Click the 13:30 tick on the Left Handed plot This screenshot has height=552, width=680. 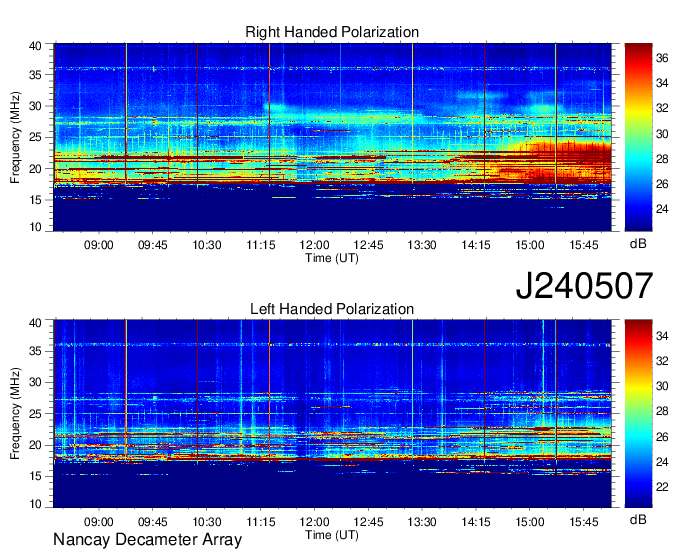click(x=422, y=522)
